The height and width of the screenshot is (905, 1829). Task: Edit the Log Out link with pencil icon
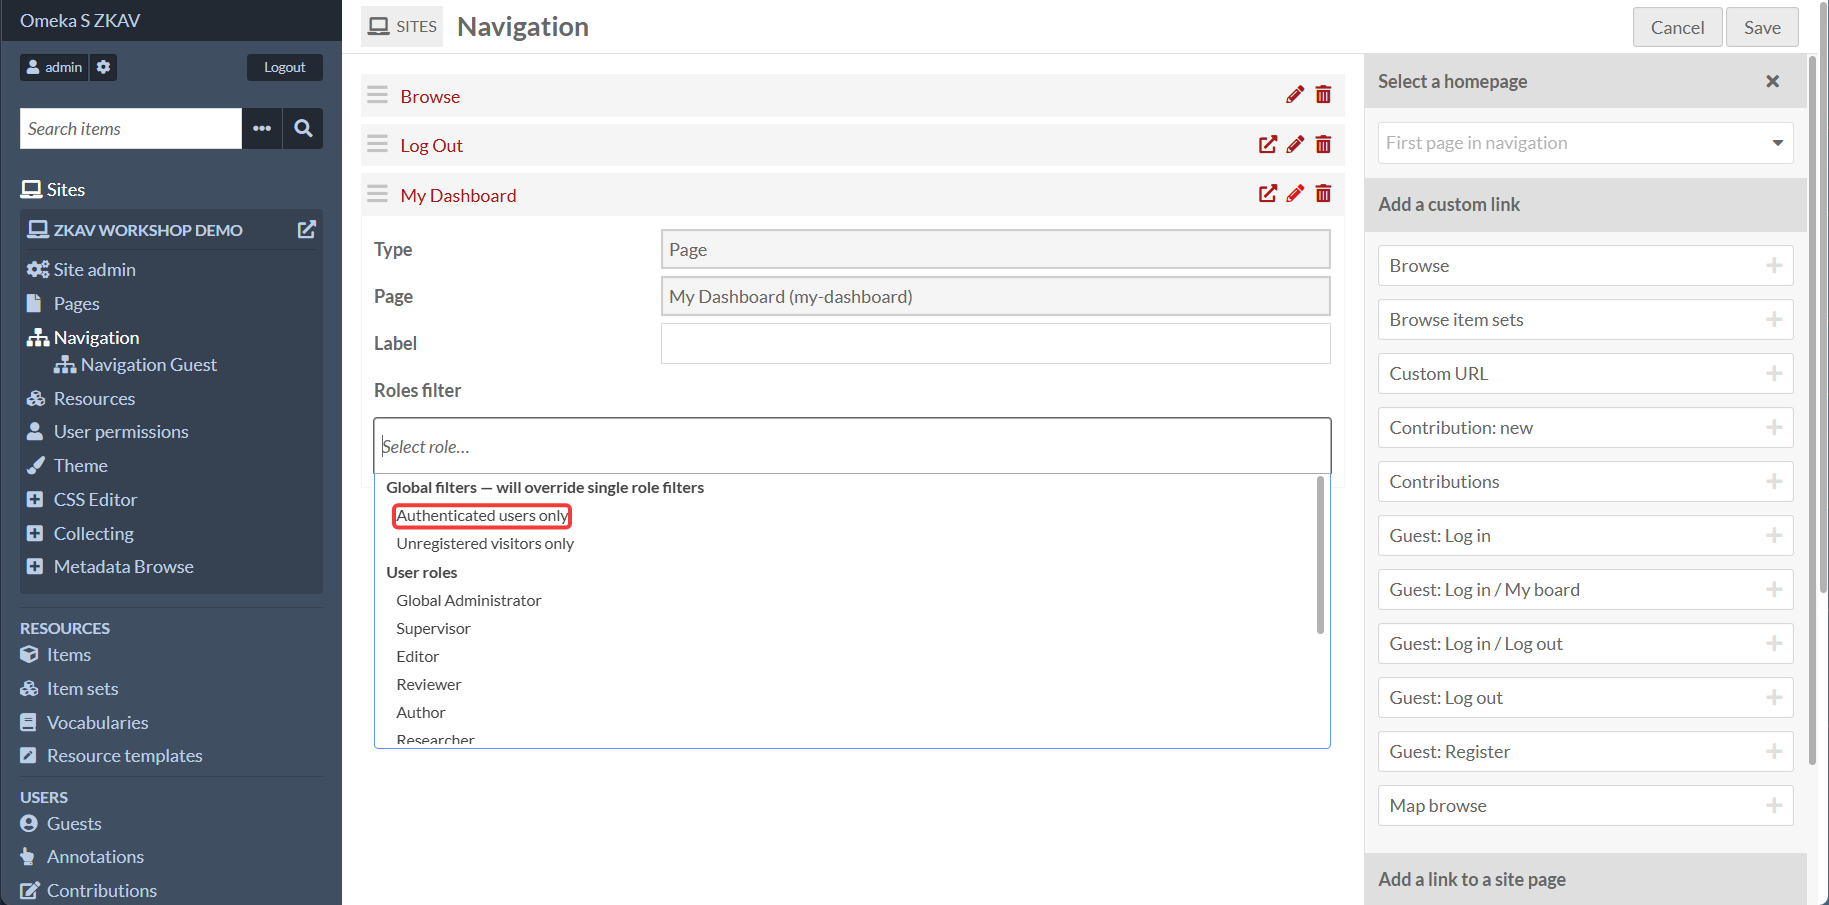tap(1295, 145)
